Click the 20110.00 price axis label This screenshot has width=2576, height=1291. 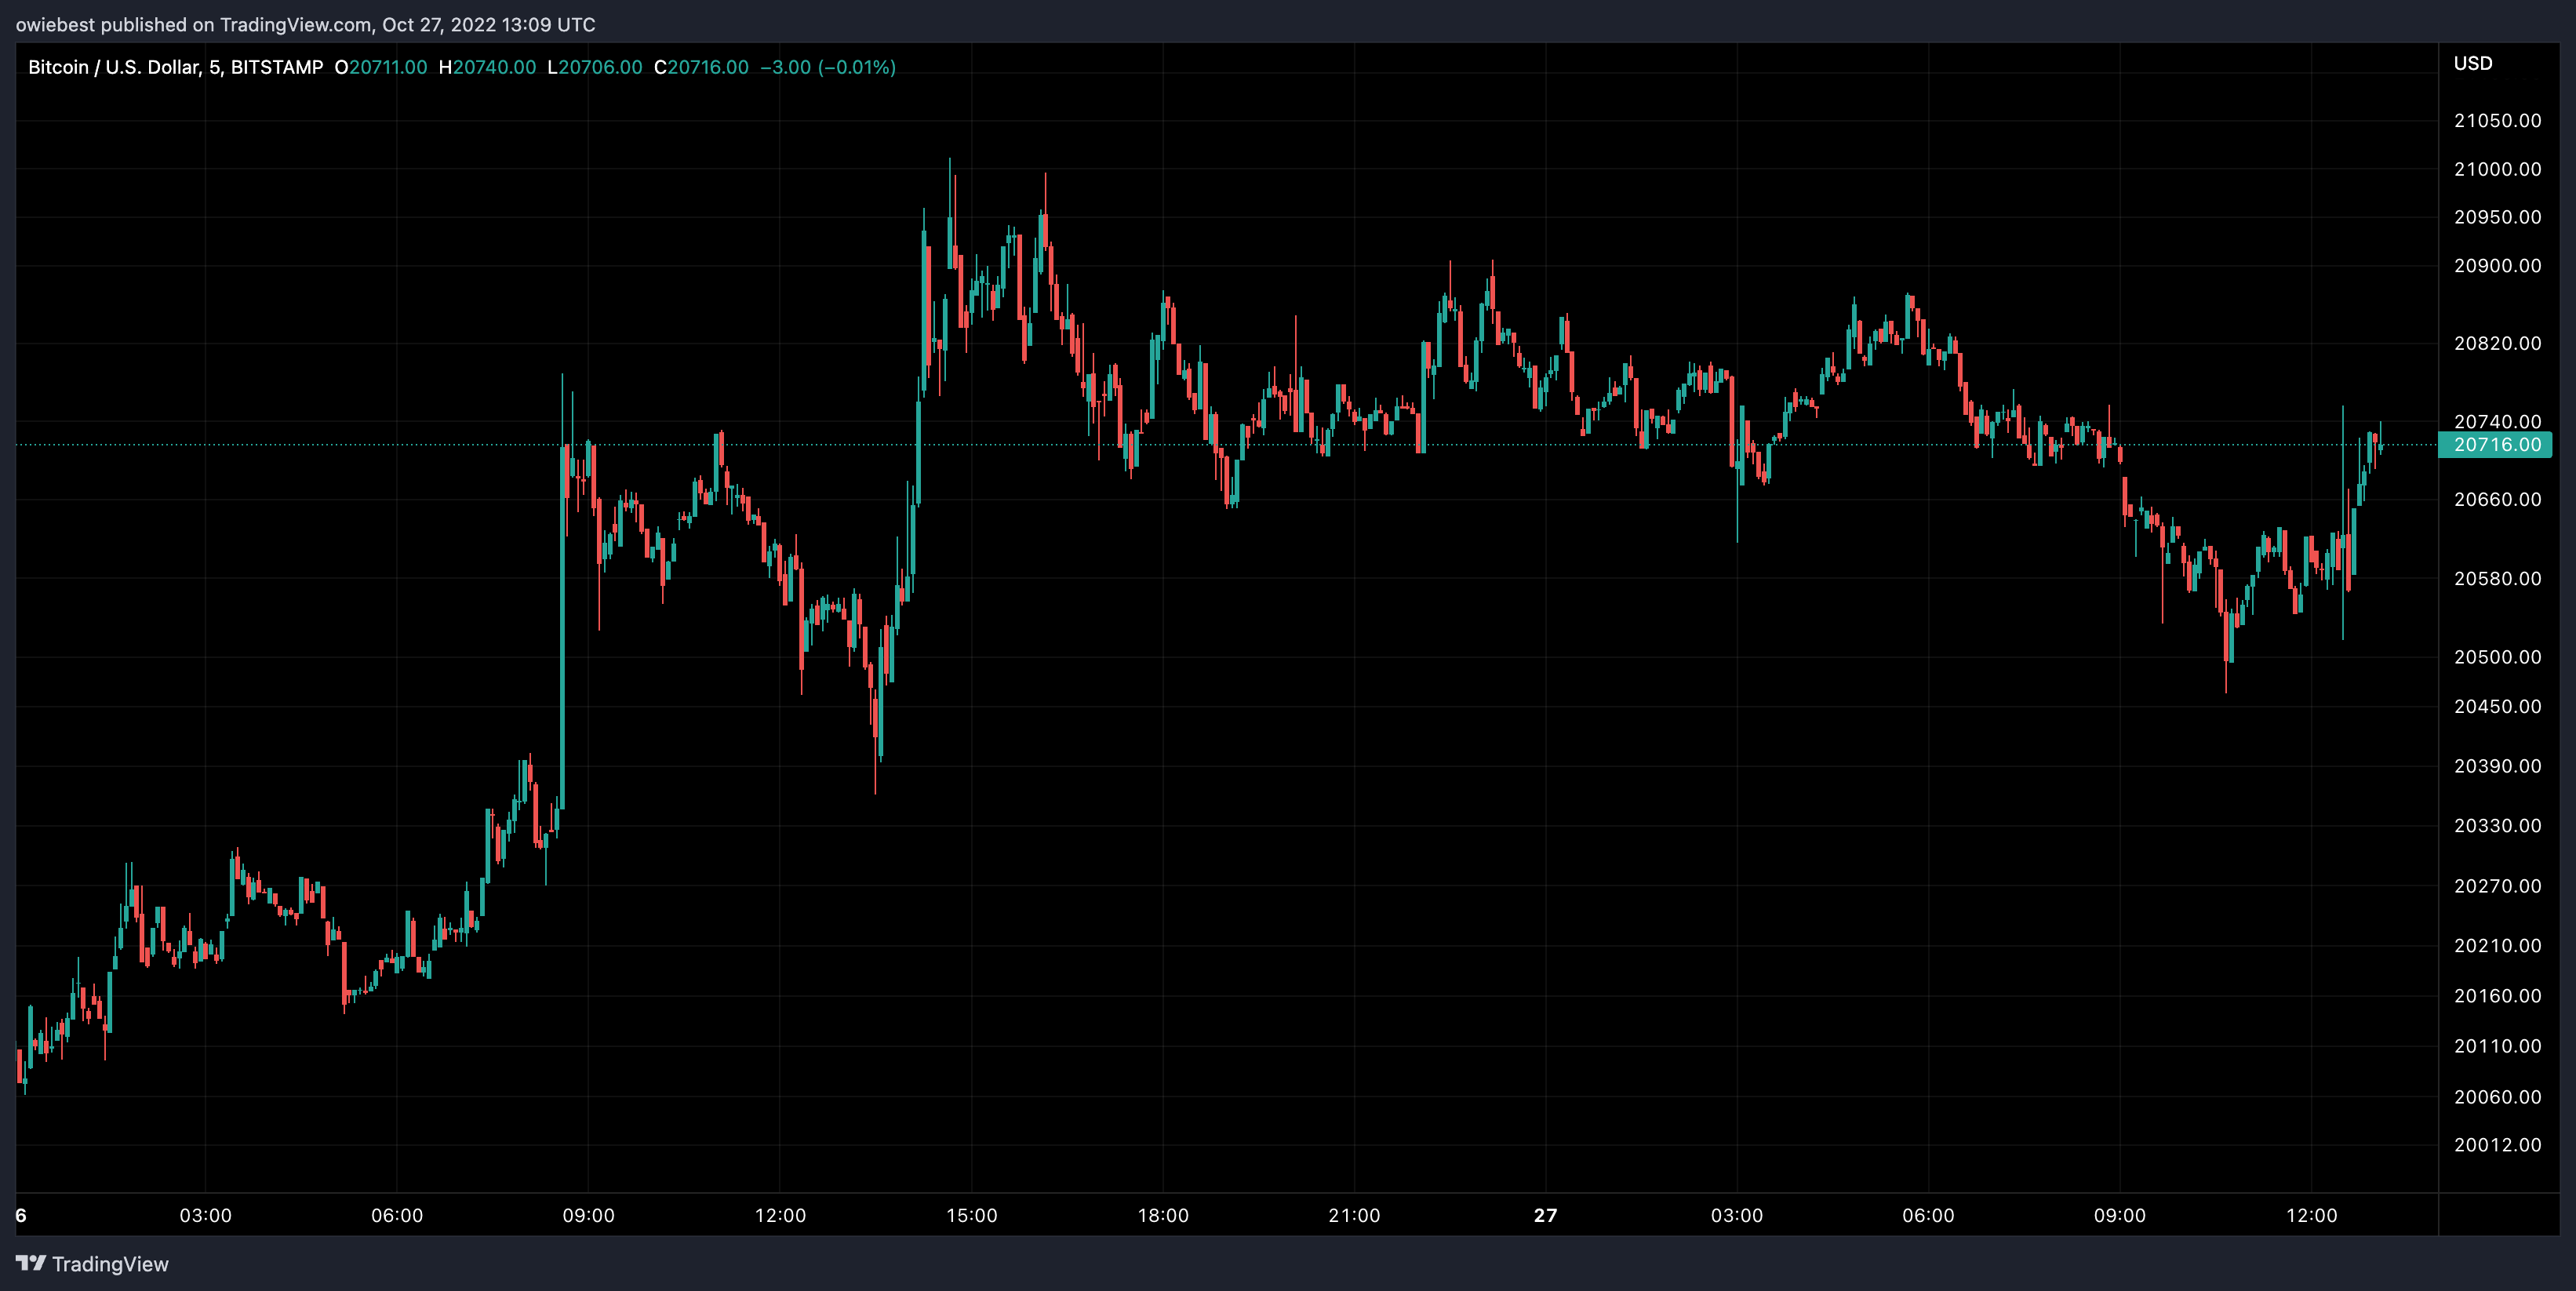2497,1046
